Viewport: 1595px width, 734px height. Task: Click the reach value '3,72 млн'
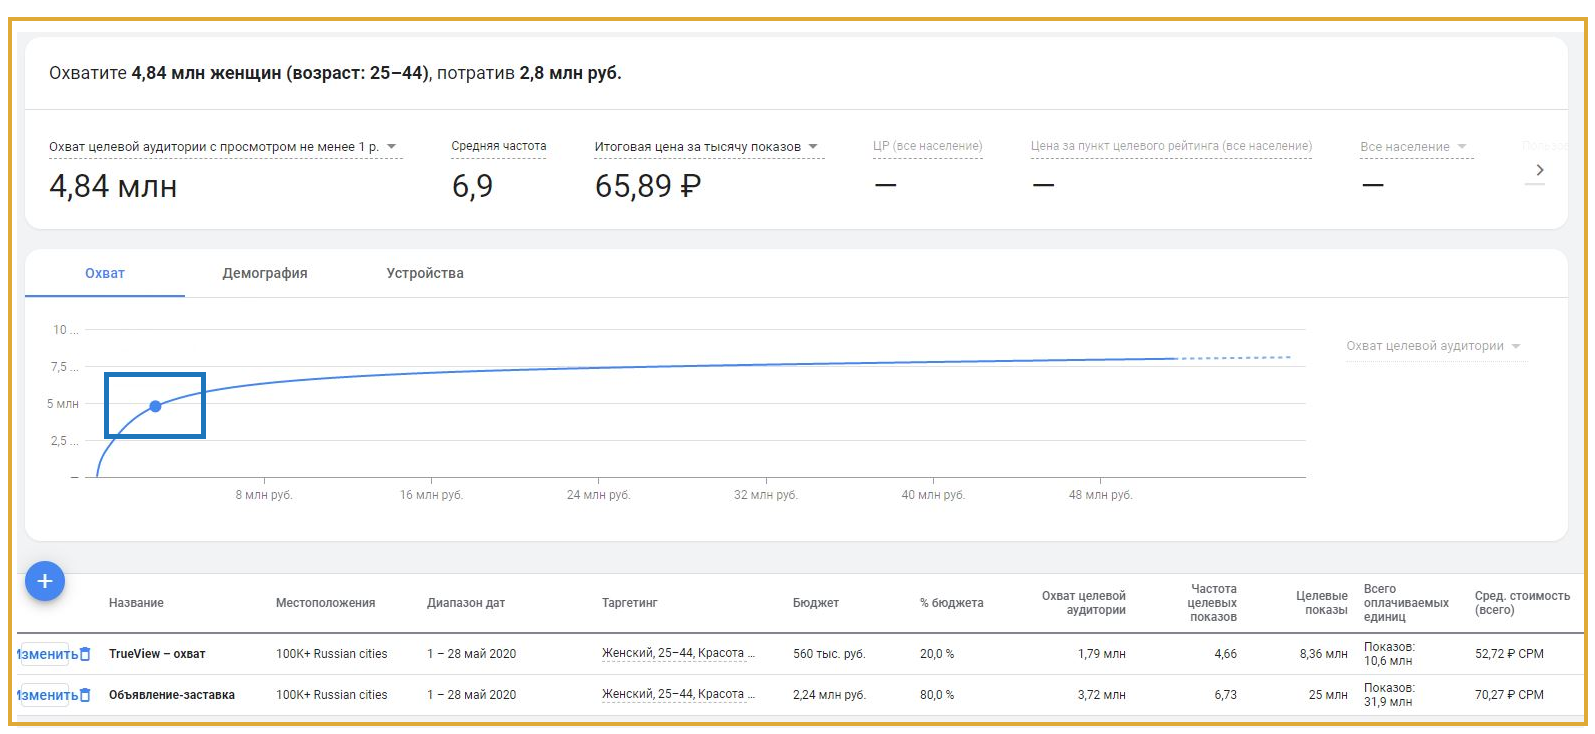pos(1102,695)
